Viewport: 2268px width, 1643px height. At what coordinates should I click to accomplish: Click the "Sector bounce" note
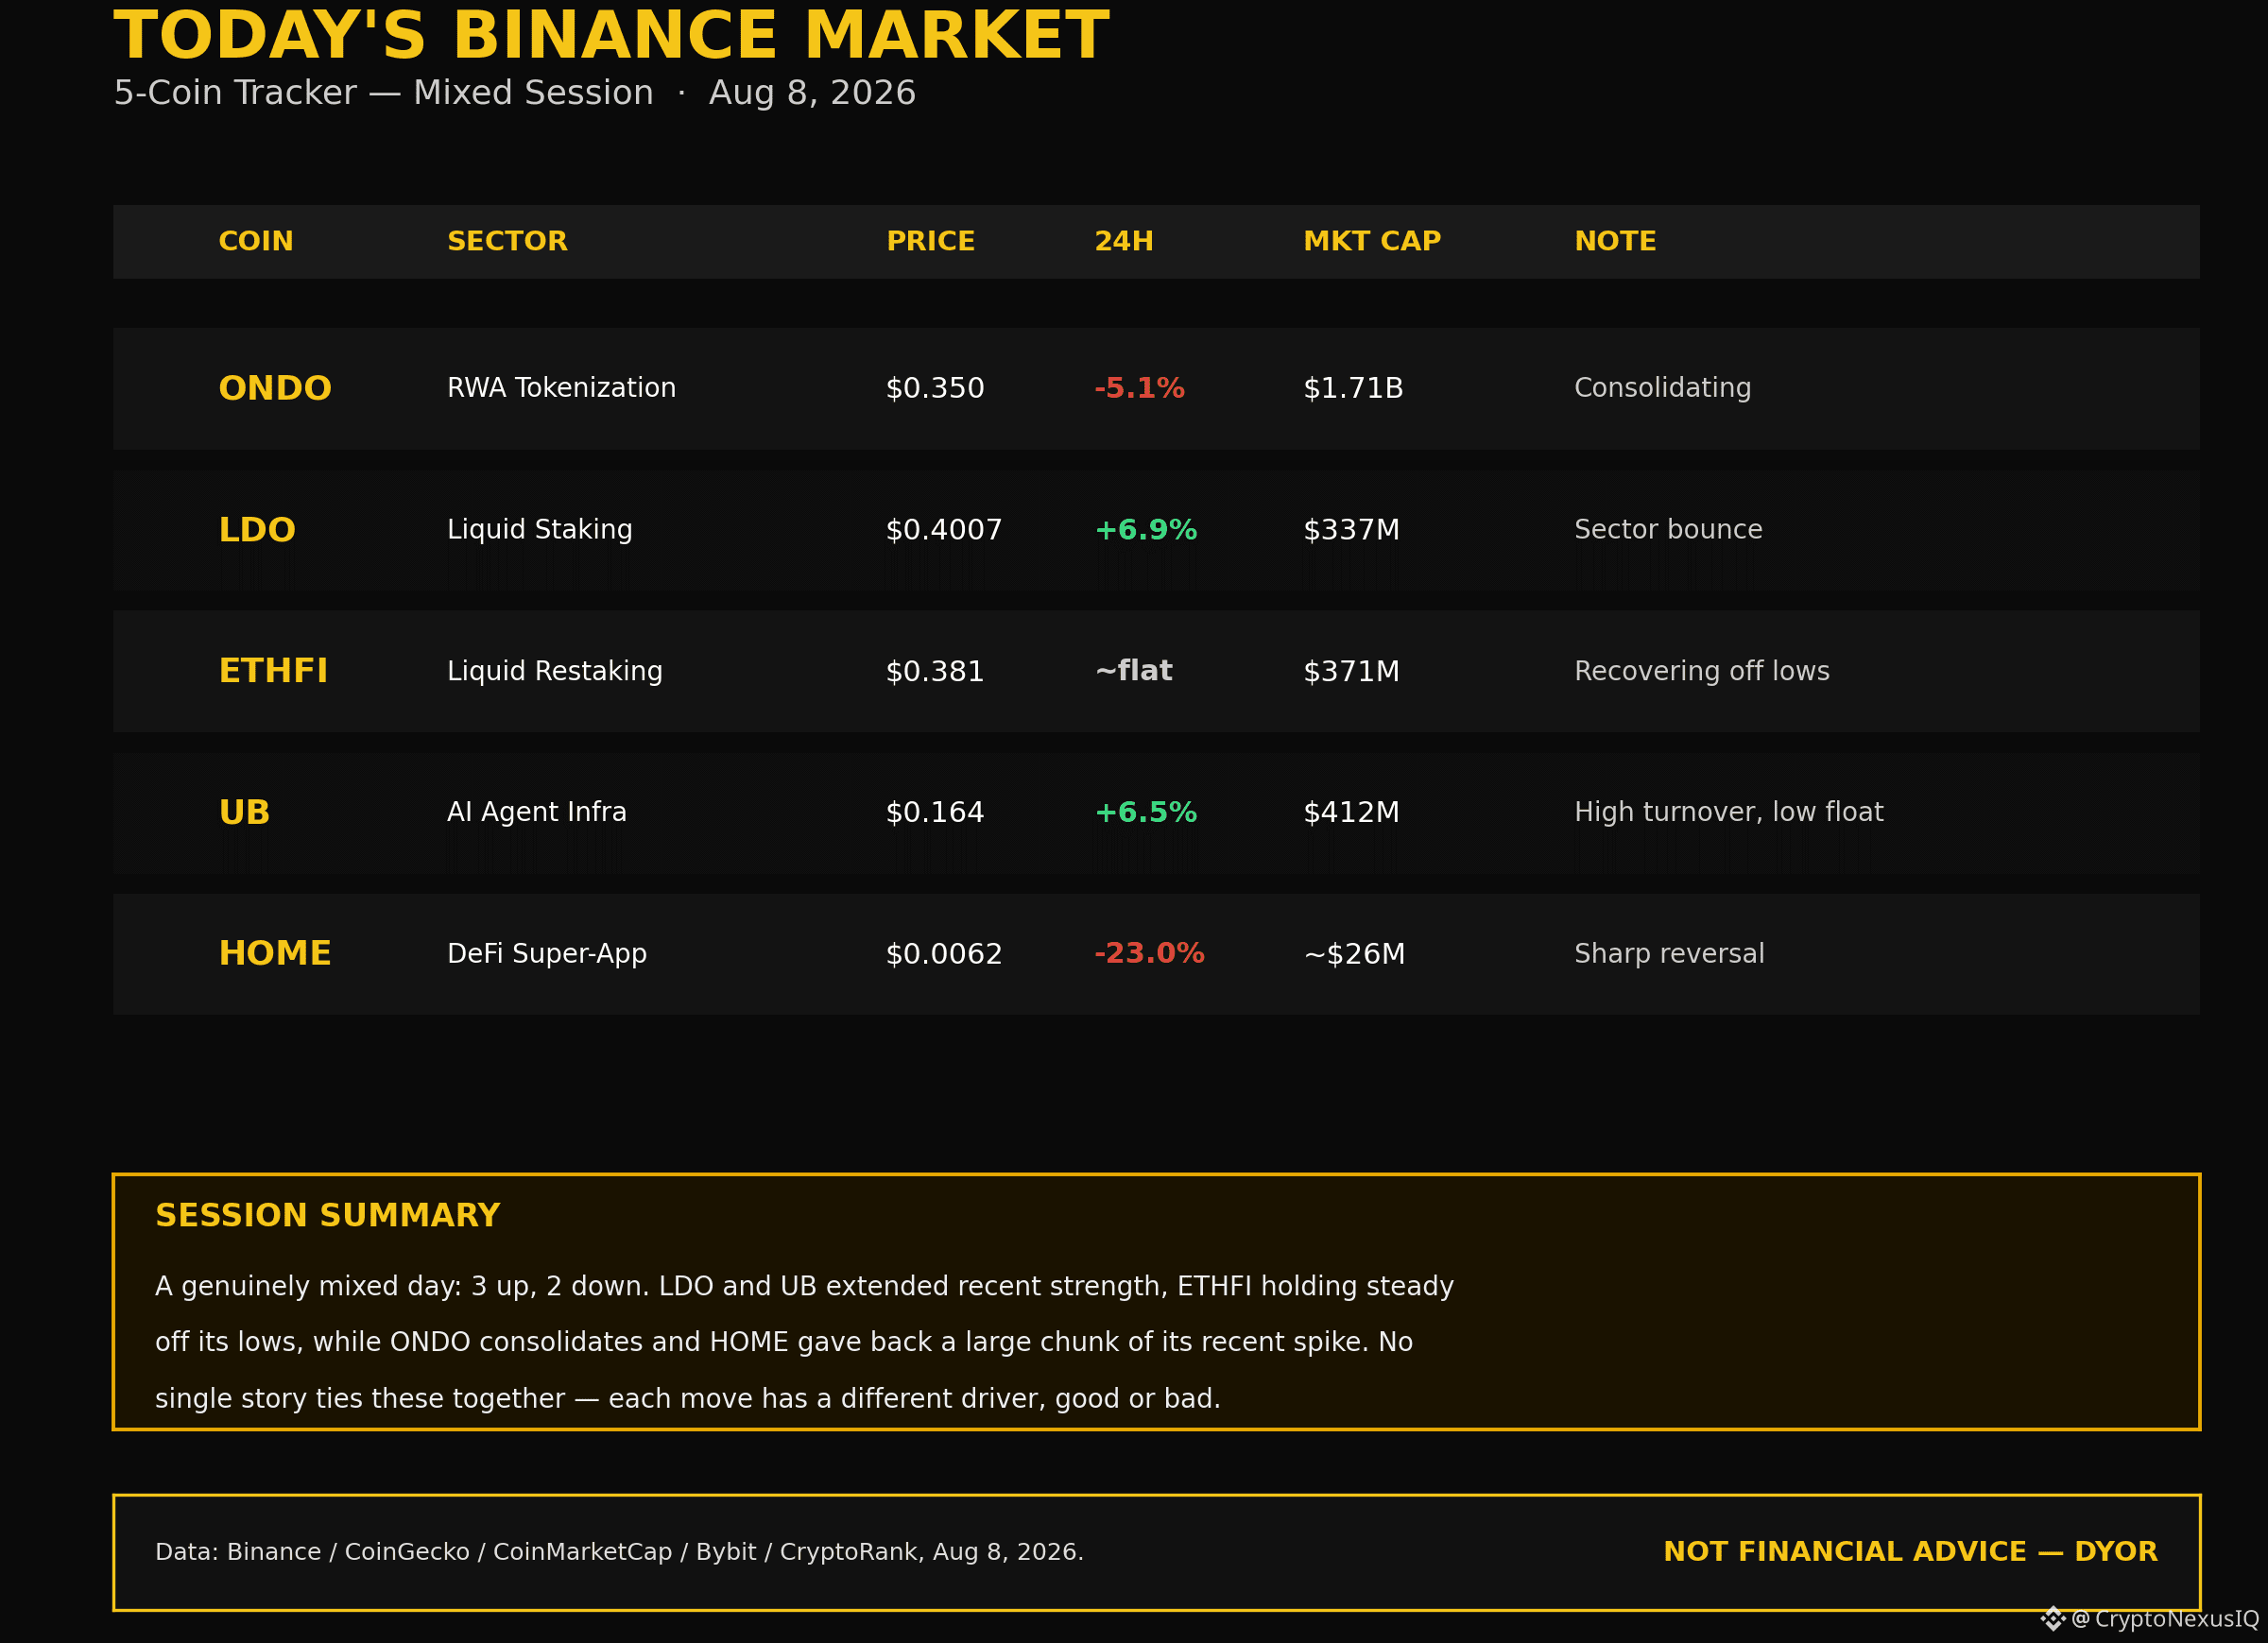pos(1668,530)
